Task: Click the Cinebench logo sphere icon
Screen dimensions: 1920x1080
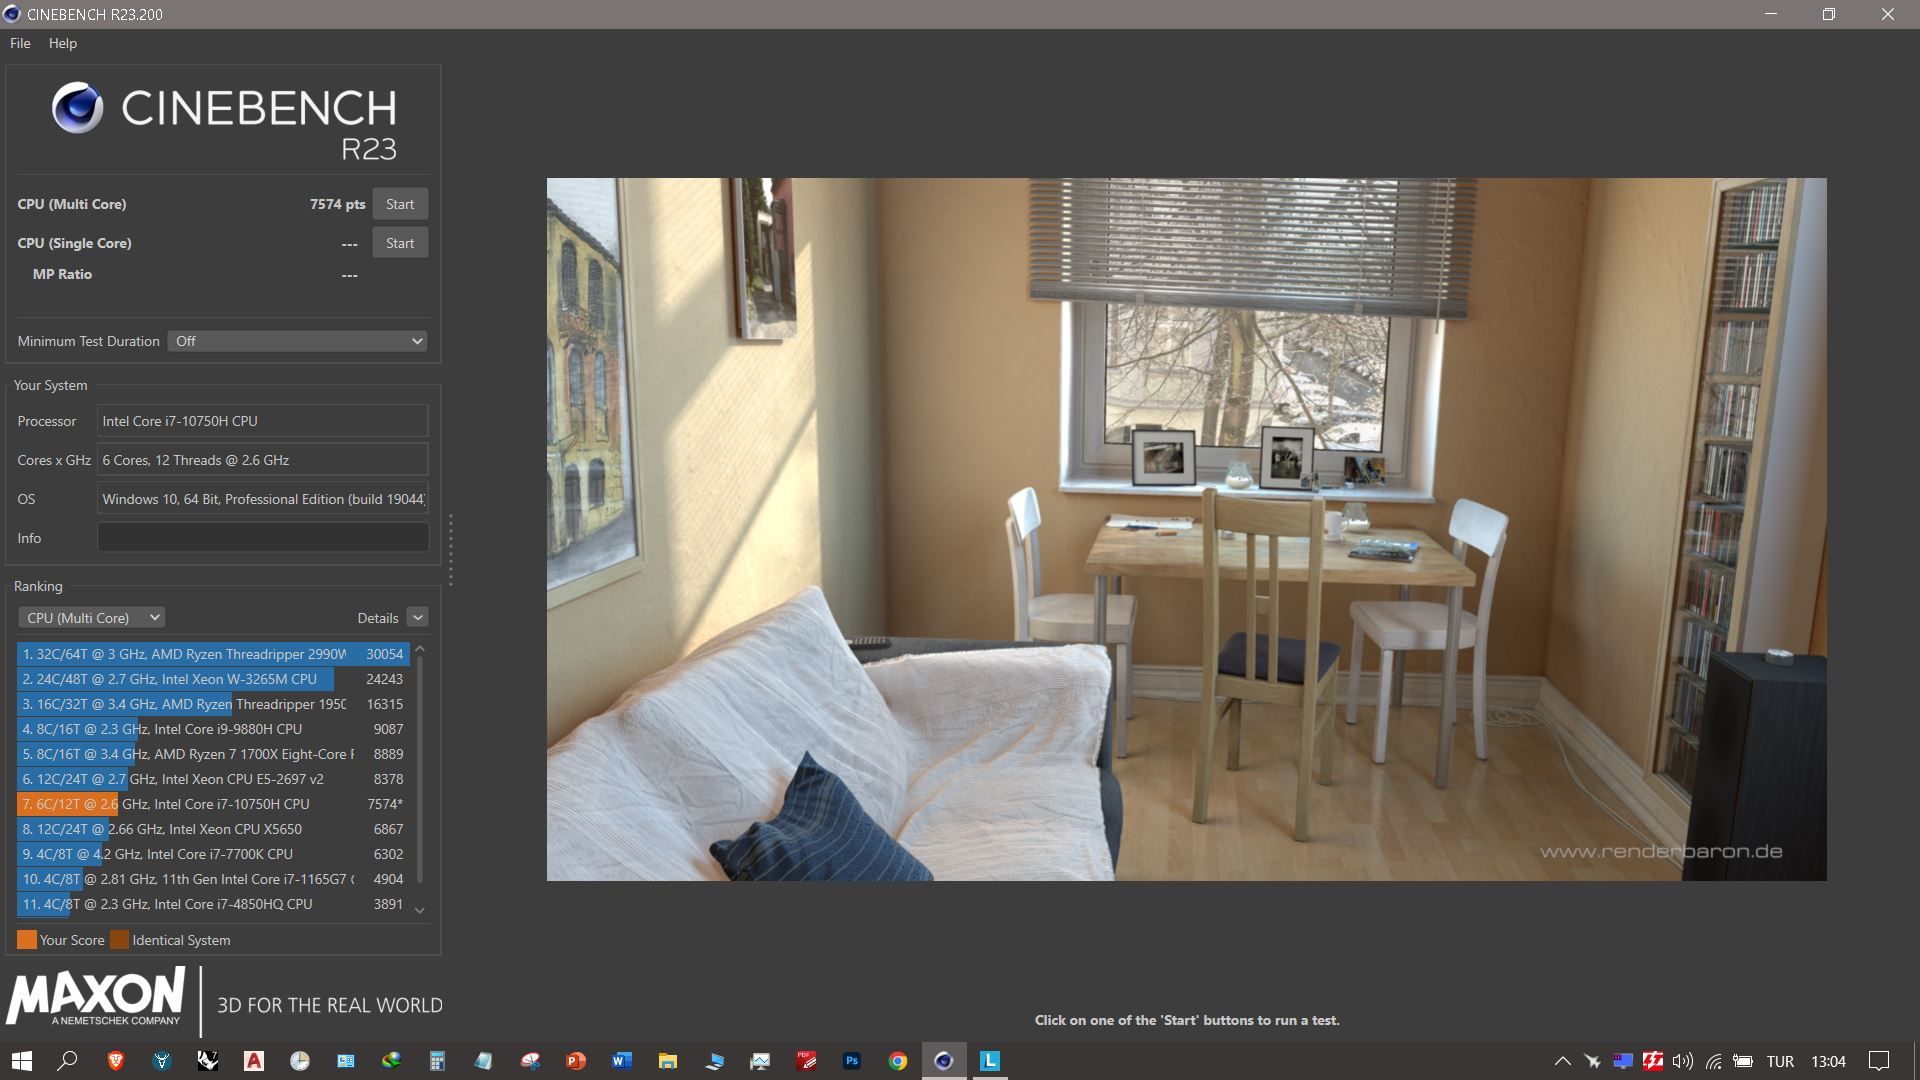Action: (x=77, y=108)
